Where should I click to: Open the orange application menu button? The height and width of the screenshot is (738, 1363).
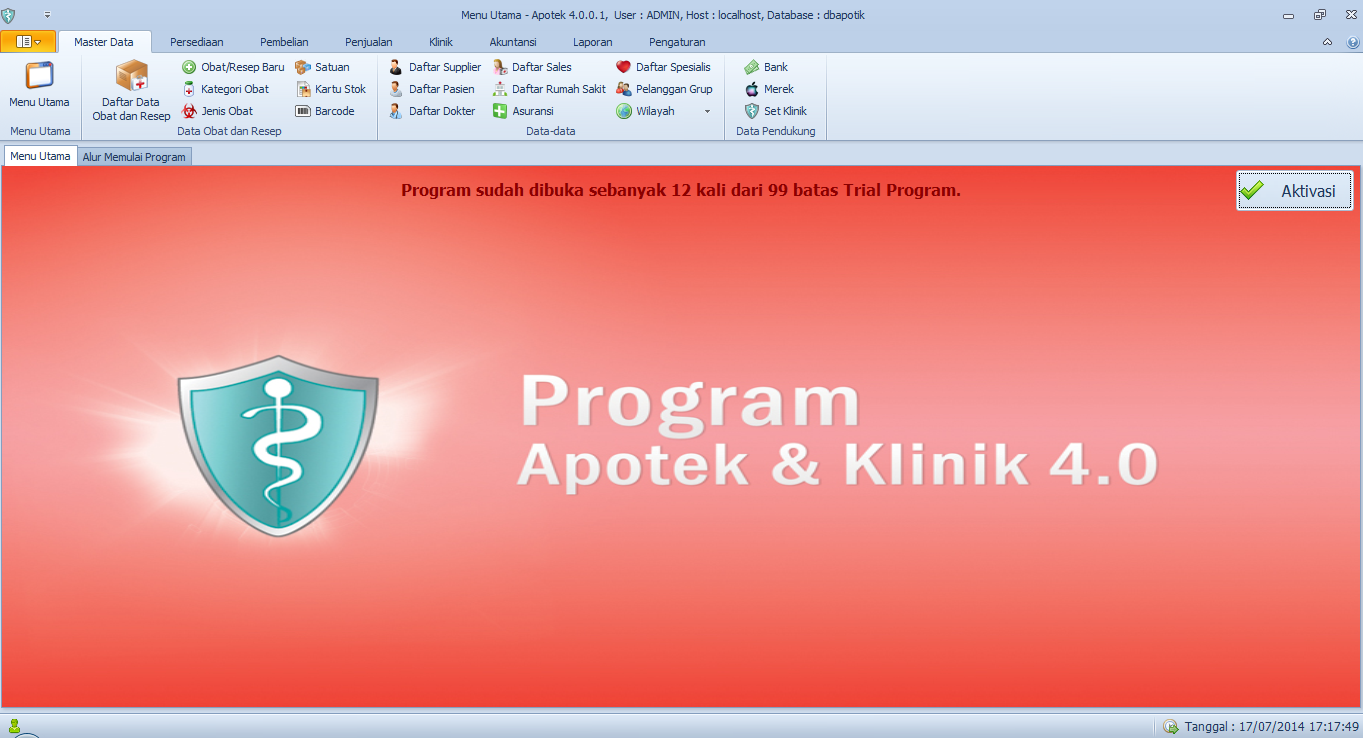tap(28, 42)
